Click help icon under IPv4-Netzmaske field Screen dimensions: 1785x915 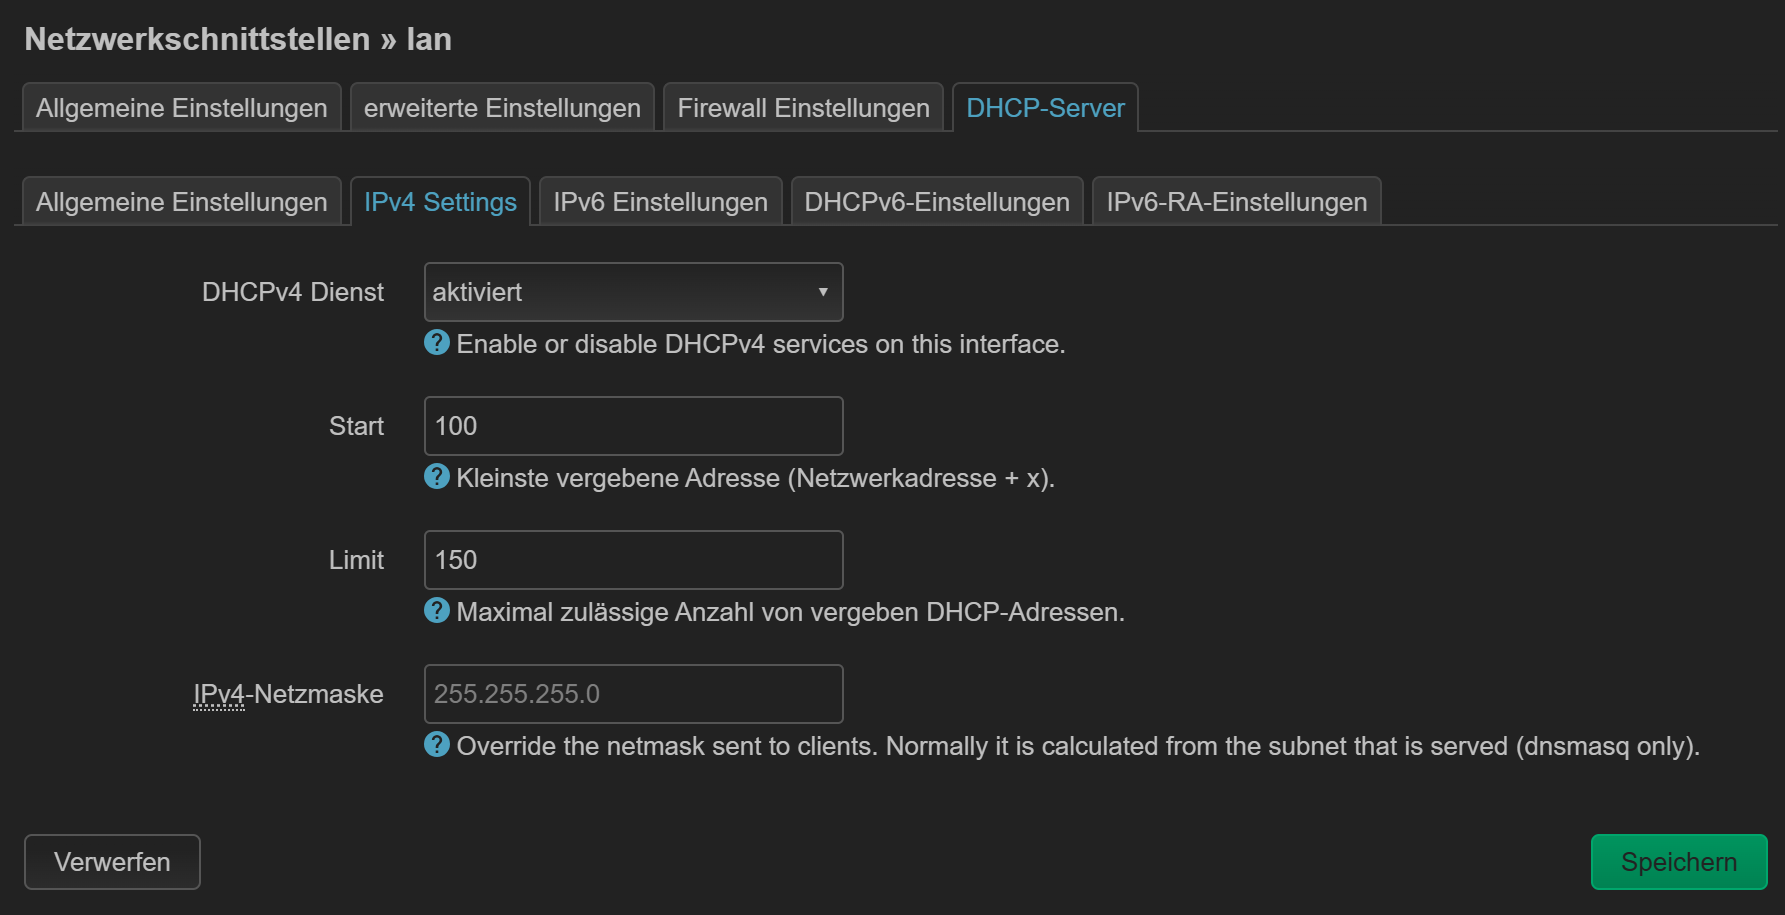(437, 745)
